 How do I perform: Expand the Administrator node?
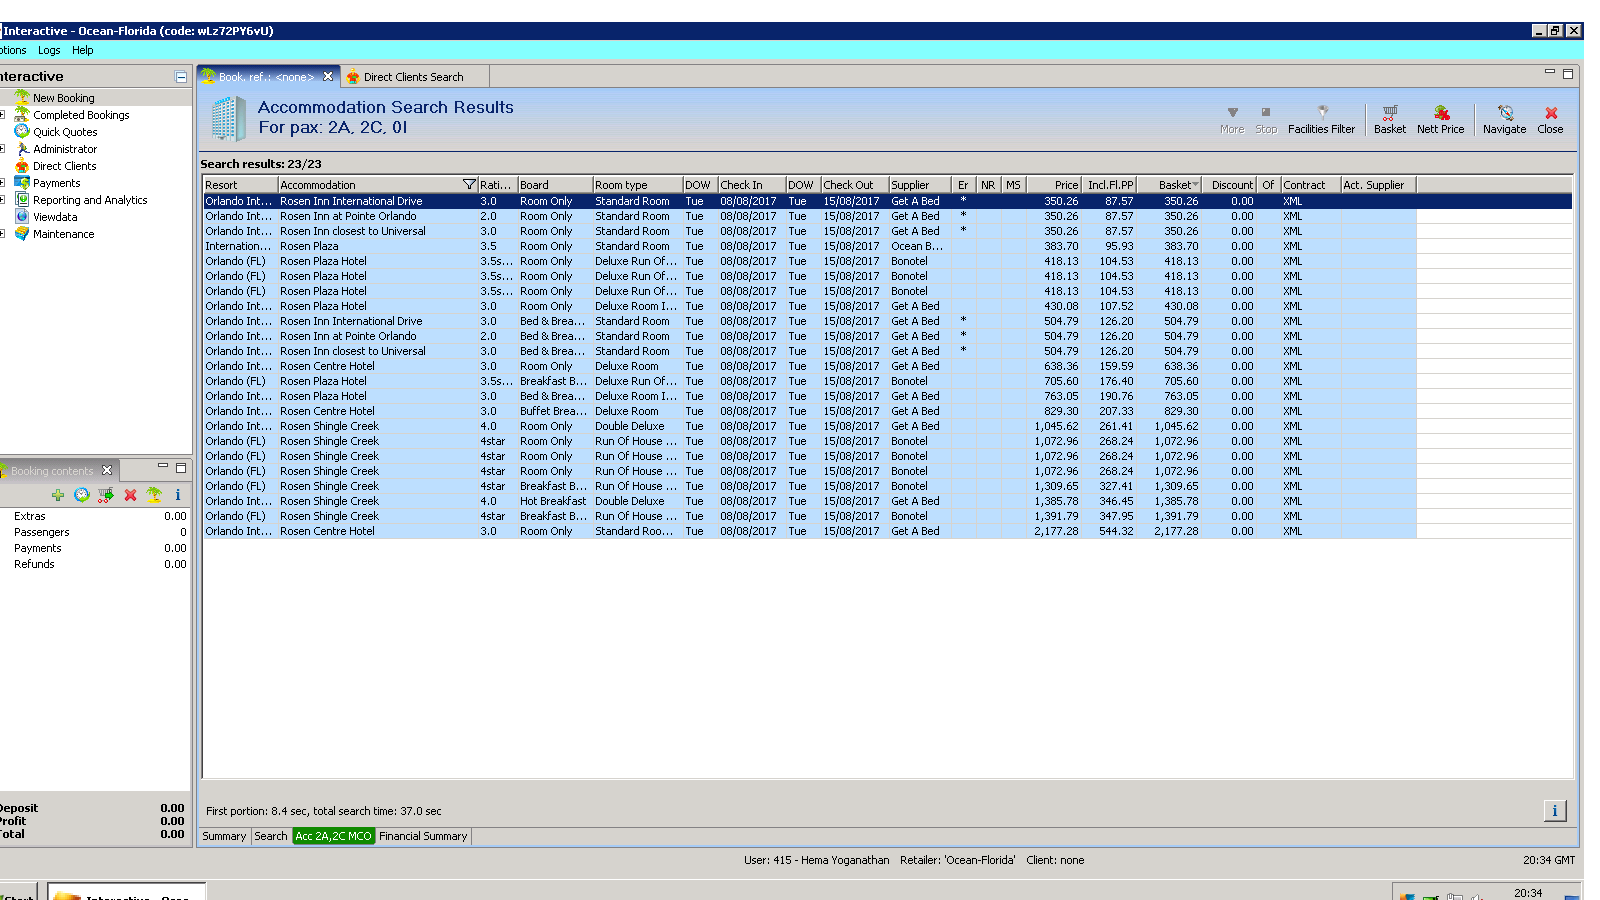[x=3, y=149]
